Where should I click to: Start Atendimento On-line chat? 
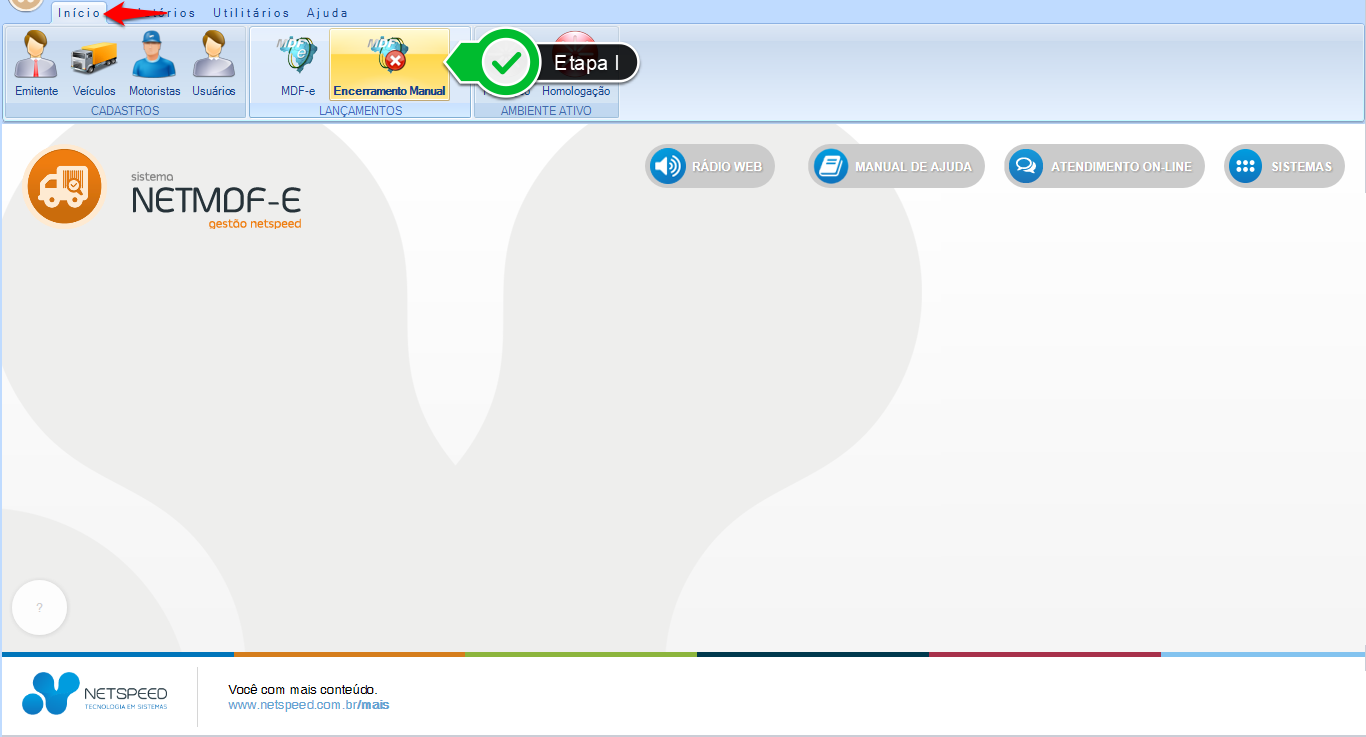1104,166
